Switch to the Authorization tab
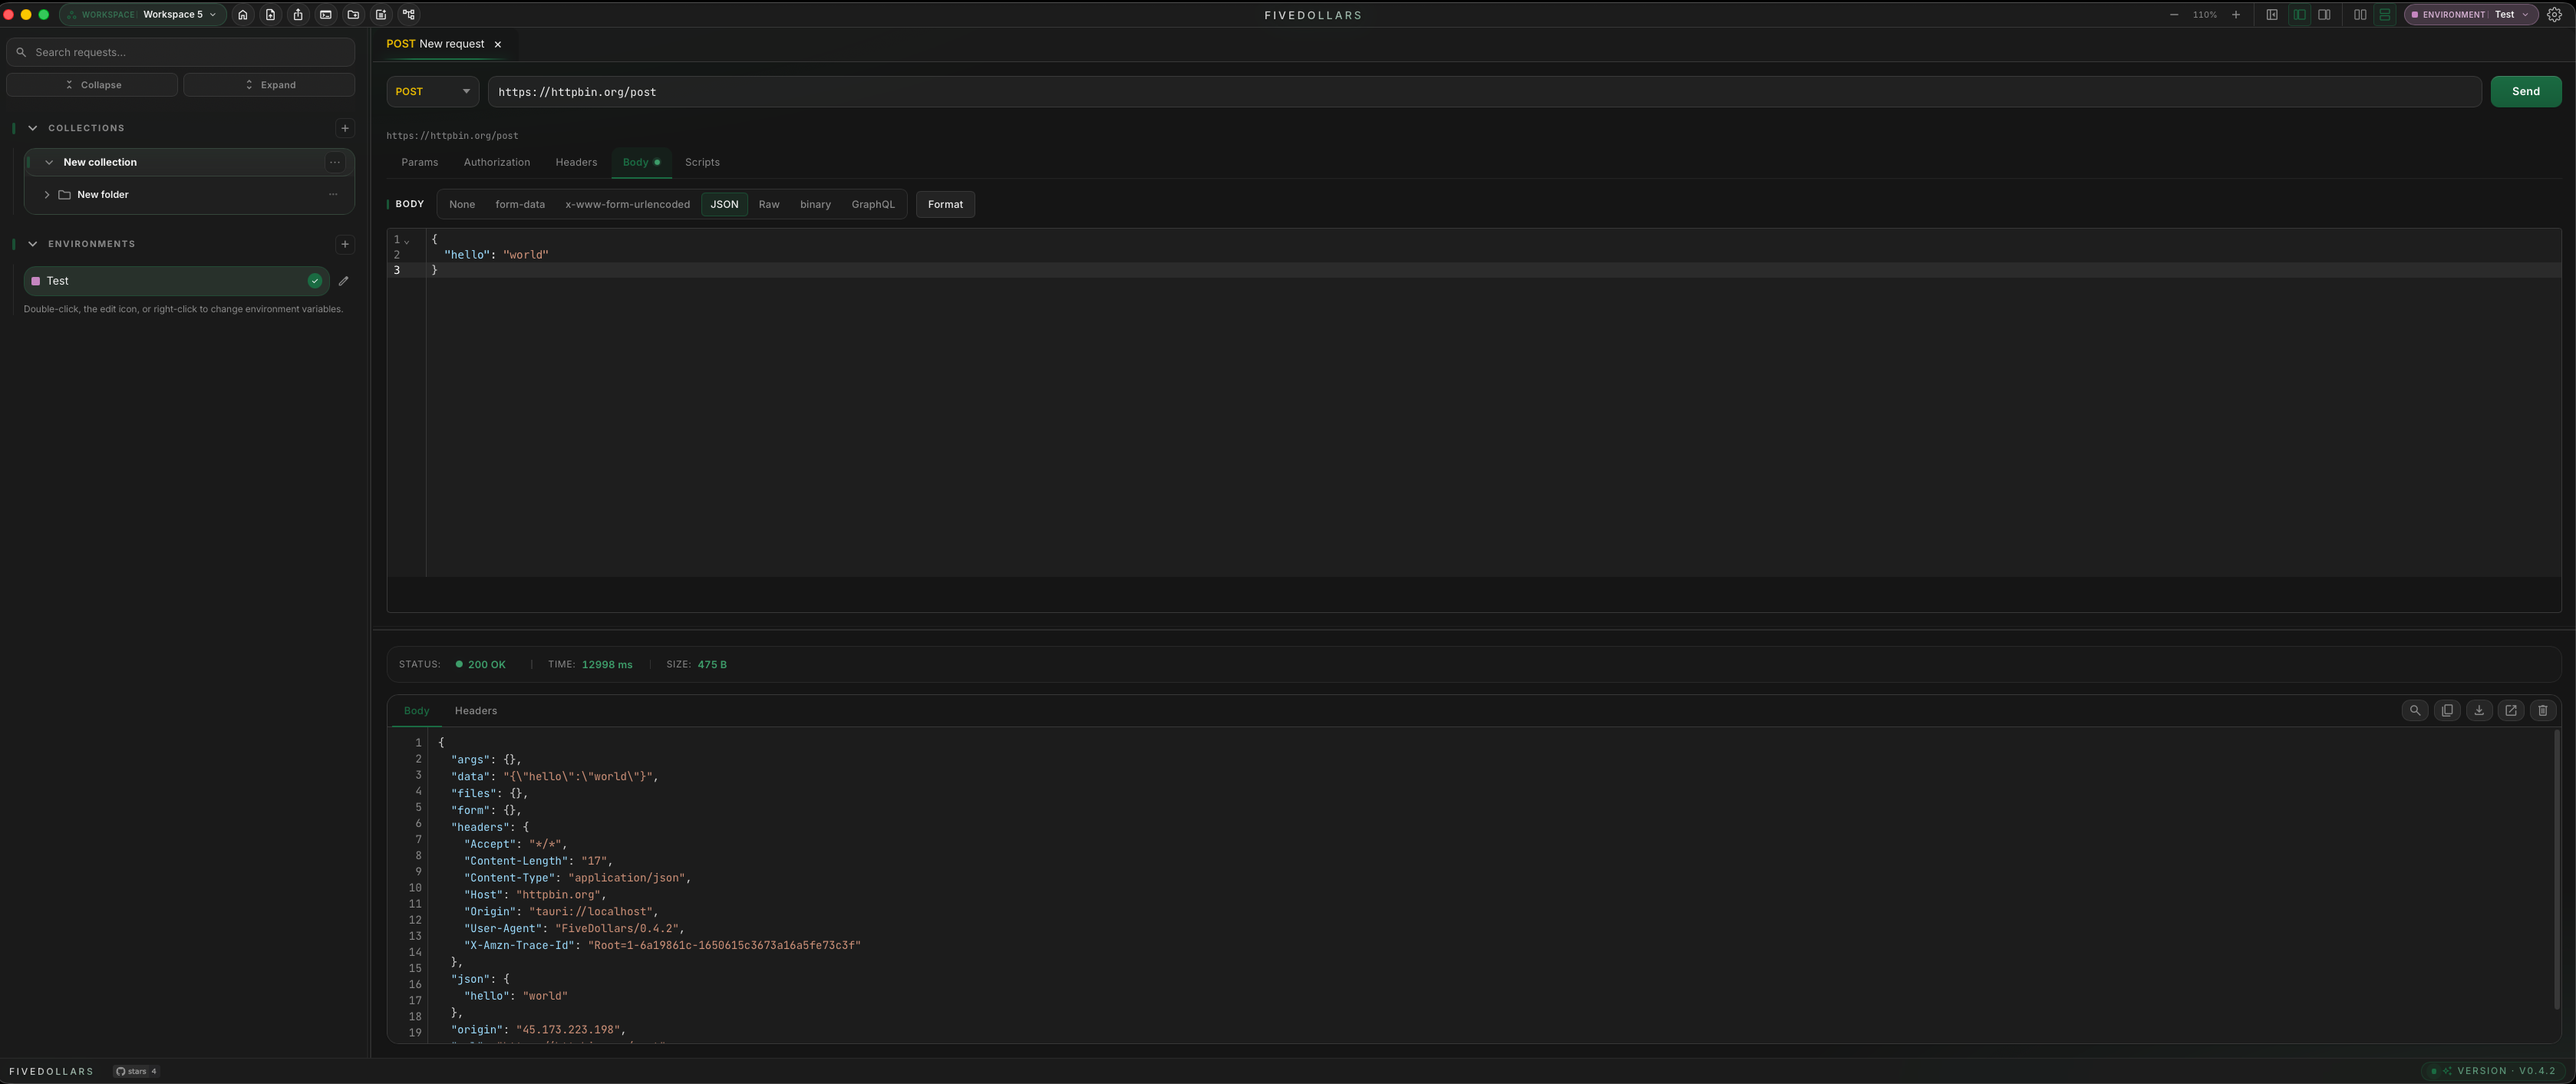Viewport: 2576px width, 1084px height. click(497, 162)
